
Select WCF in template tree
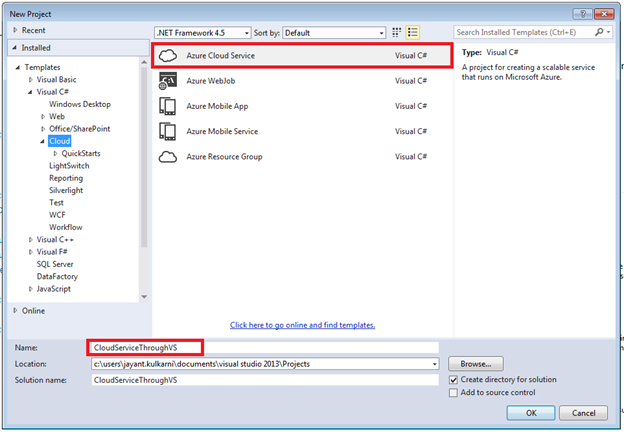point(57,215)
